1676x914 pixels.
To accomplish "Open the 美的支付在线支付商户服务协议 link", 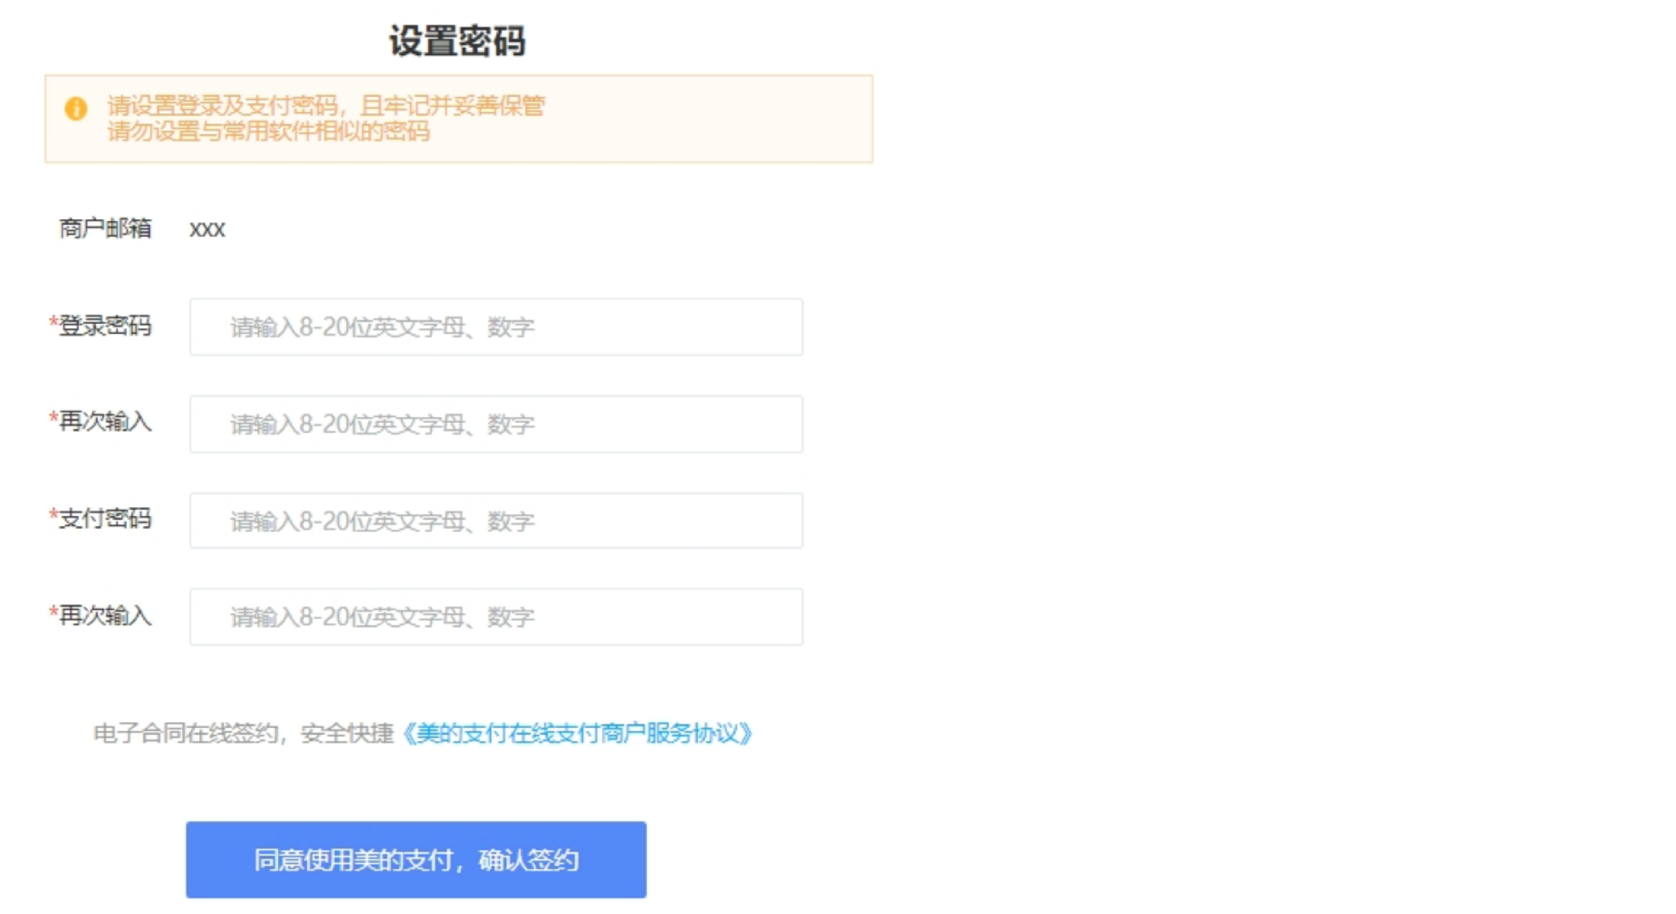I will pyautogui.click(x=577, y=734).
